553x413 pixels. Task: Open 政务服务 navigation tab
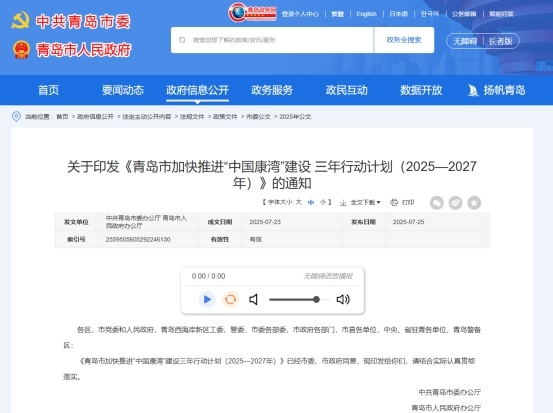tap(272, 90)
